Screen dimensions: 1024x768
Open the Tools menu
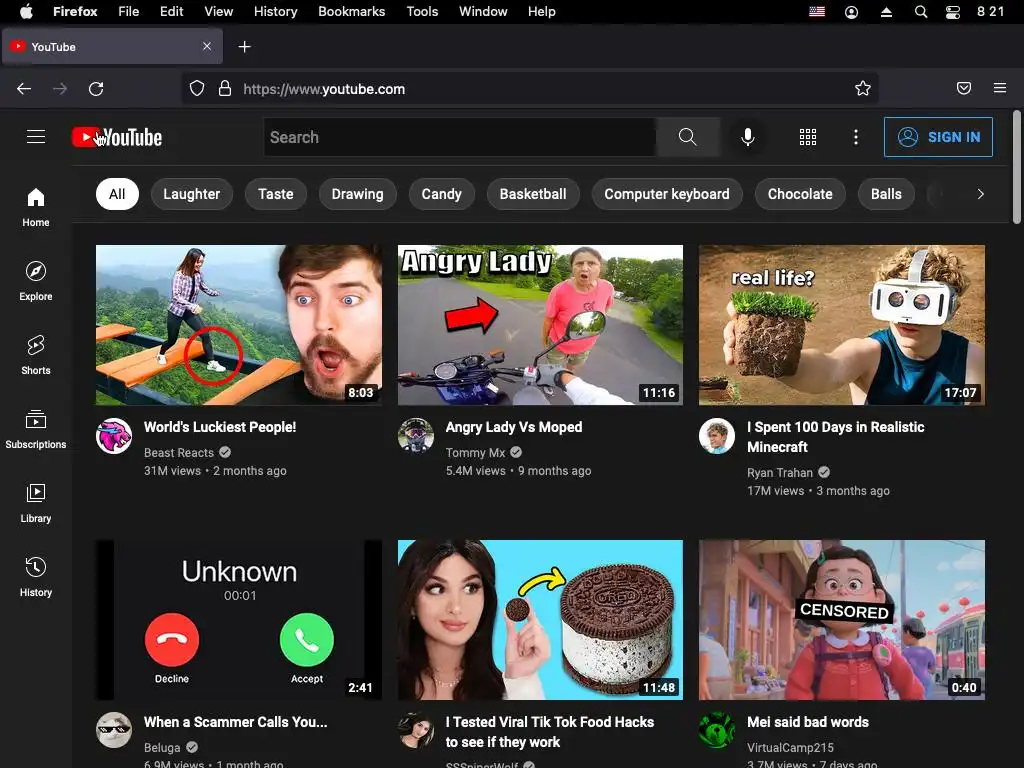click(x=422, y=12)
